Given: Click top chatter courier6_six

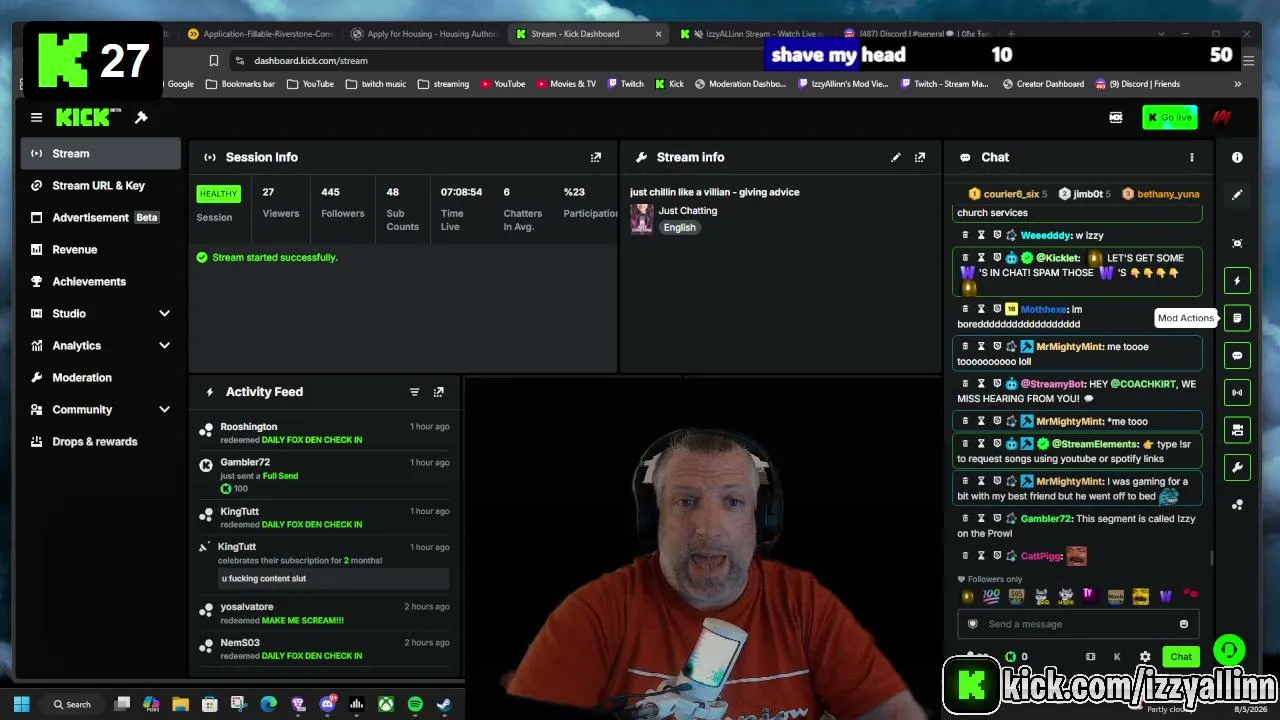Looking at the screenshot, I should pyautogui.click(x=1011, y=194).
